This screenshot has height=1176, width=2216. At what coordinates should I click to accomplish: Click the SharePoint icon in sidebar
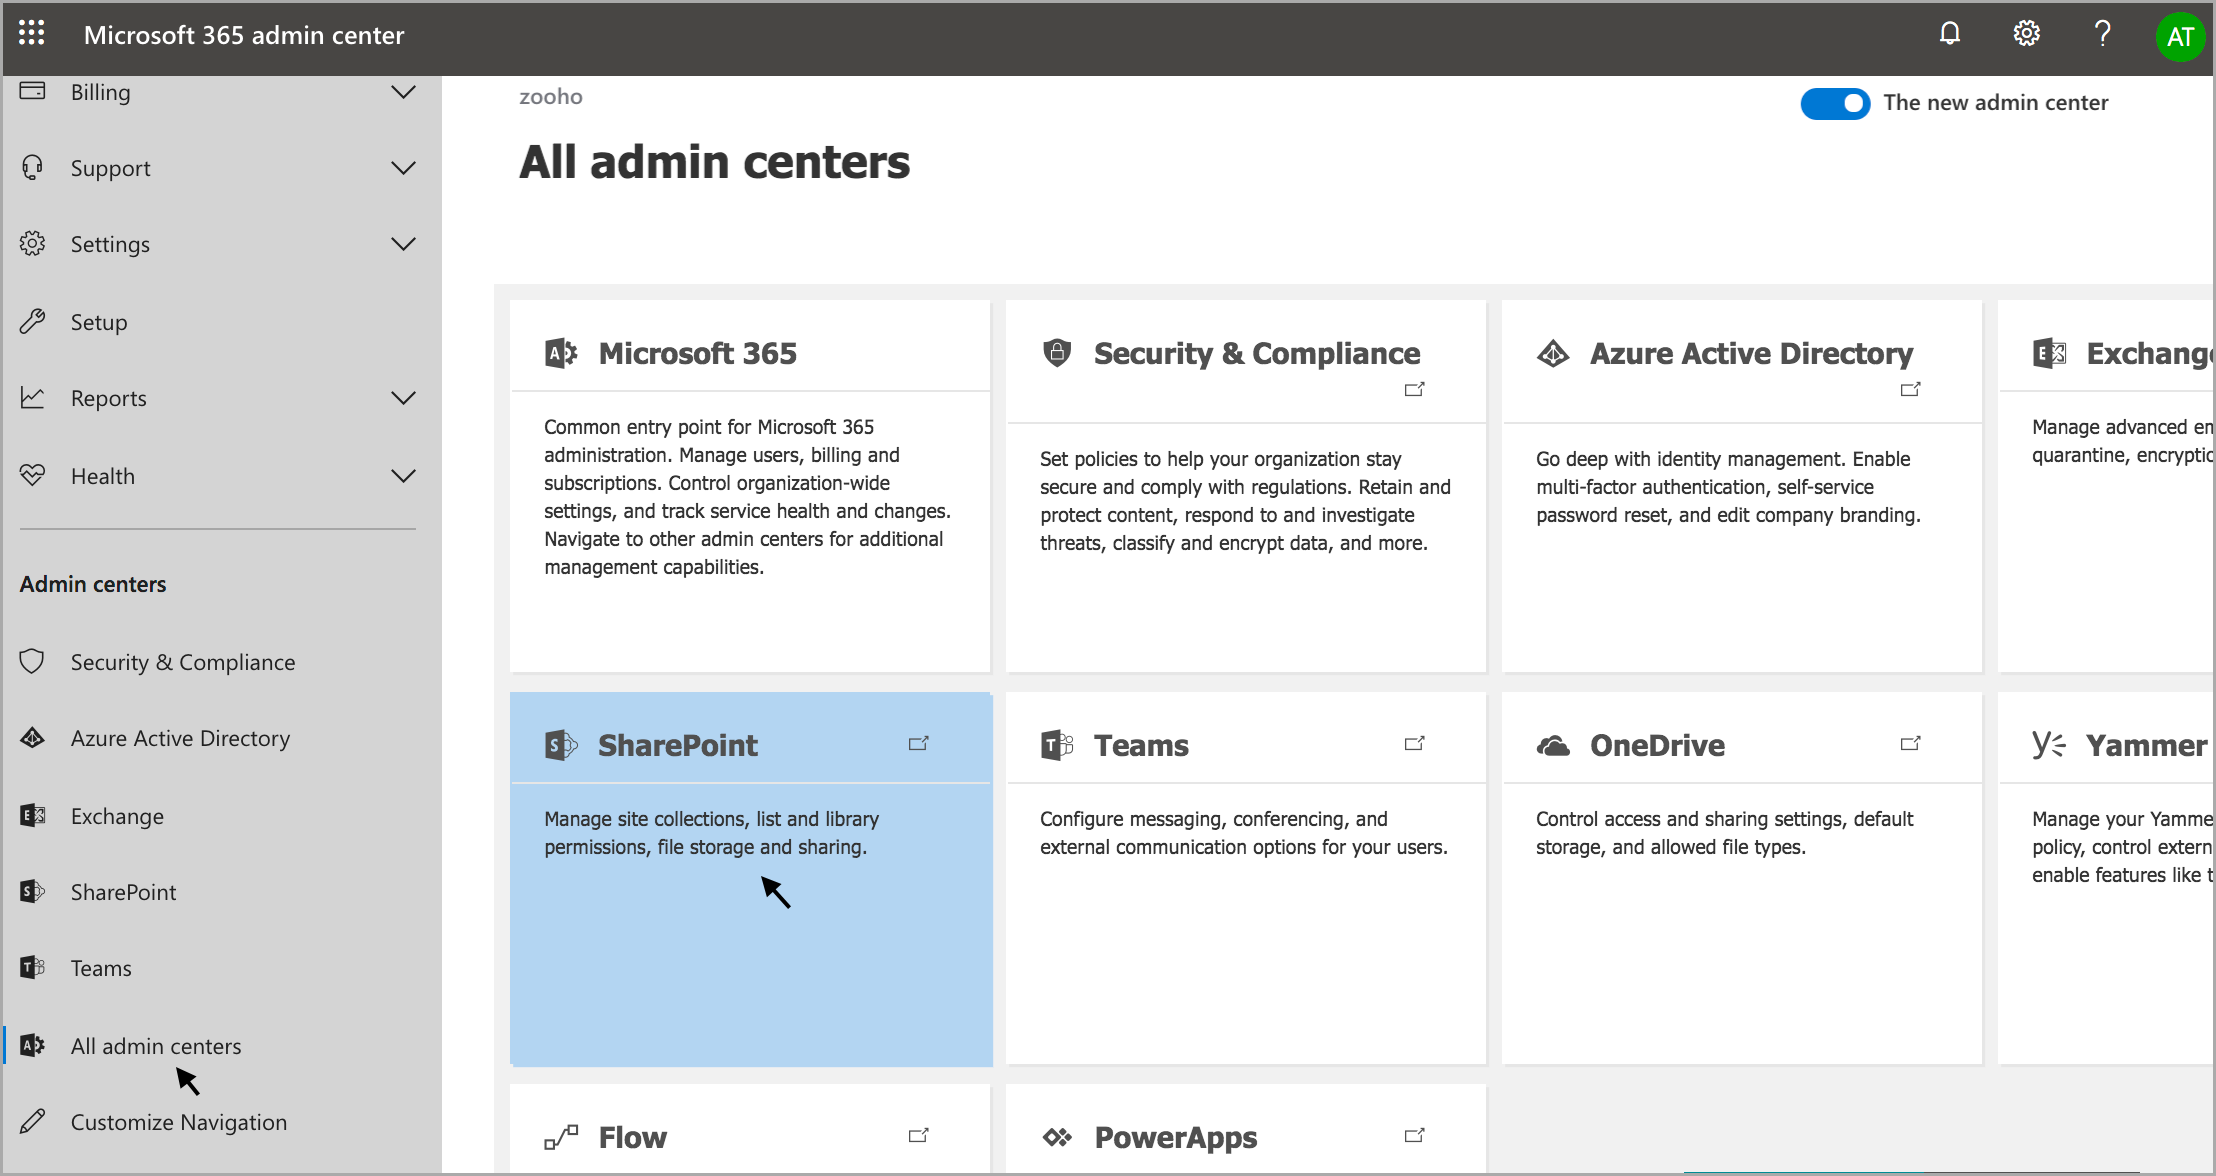click(x=32, y=891)
